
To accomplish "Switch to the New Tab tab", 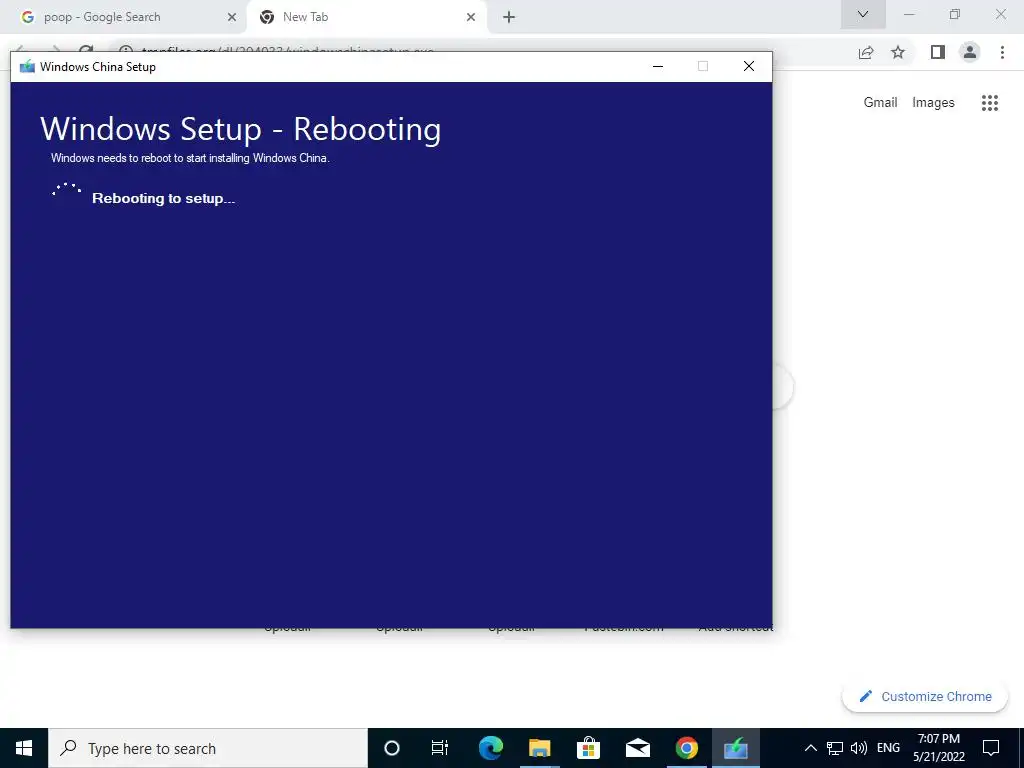I will [x=366, y=17].
